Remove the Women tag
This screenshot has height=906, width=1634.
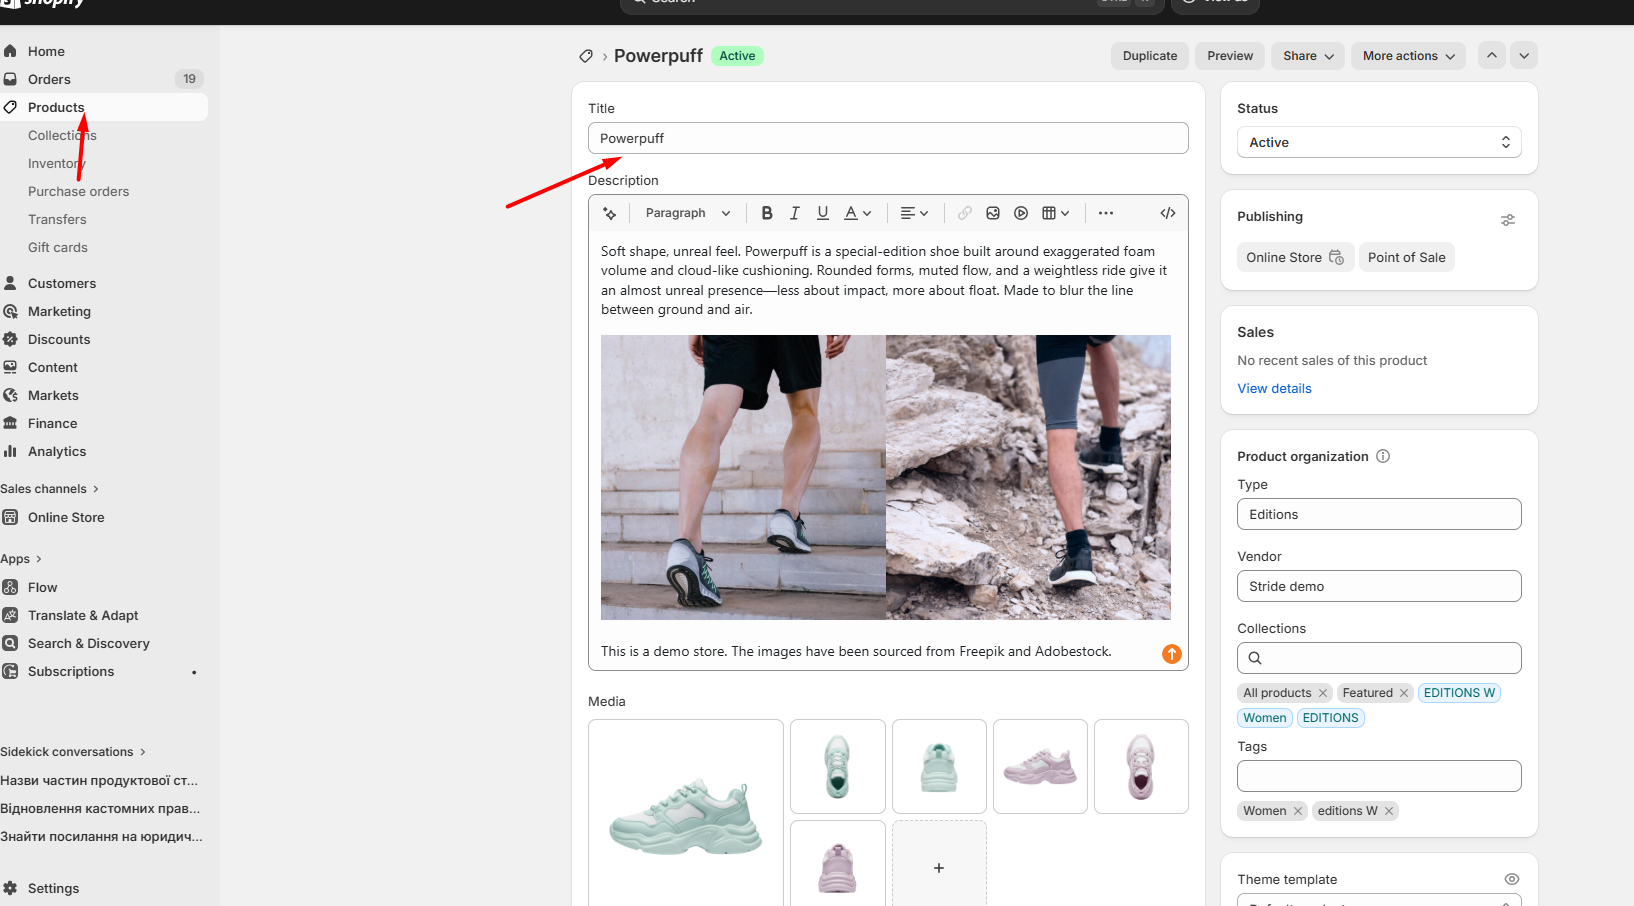1298,811
